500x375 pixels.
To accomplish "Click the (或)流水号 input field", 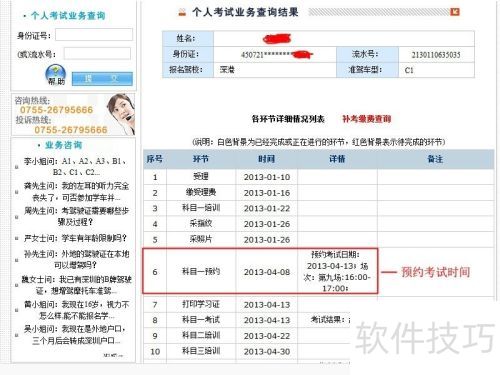I will tap(97, 53).
